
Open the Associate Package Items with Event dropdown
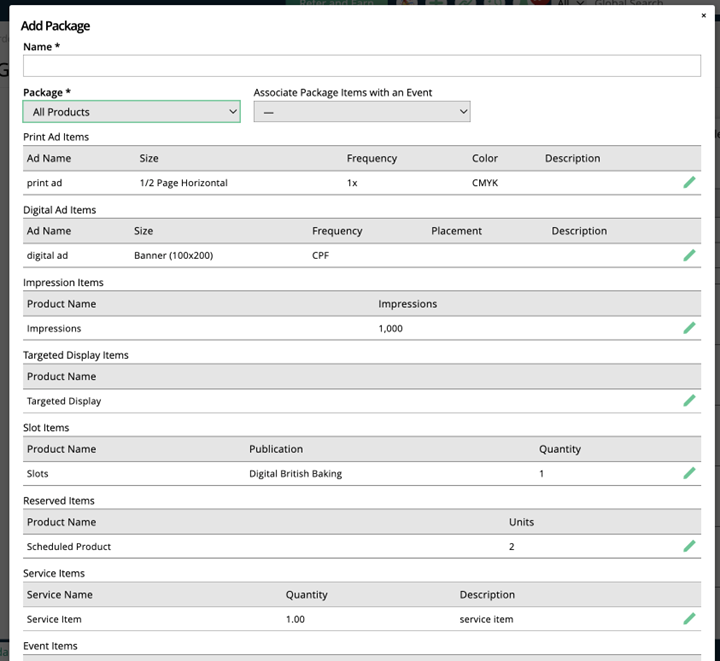[362, 112]
